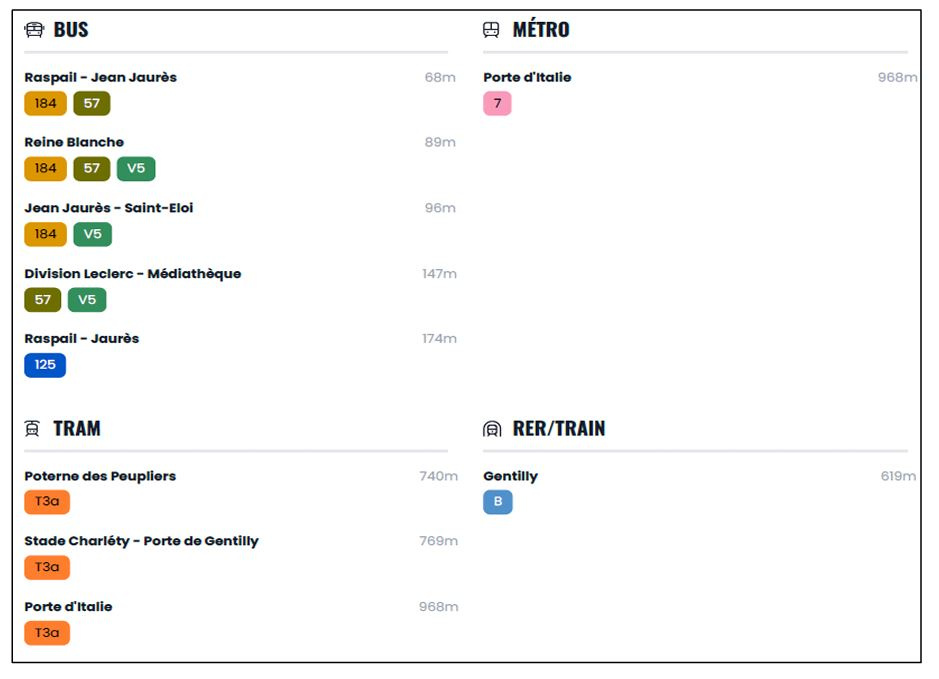Click the blue 125 bus line badge
Viewport: 939px width, 679px height.
[45, 365]
